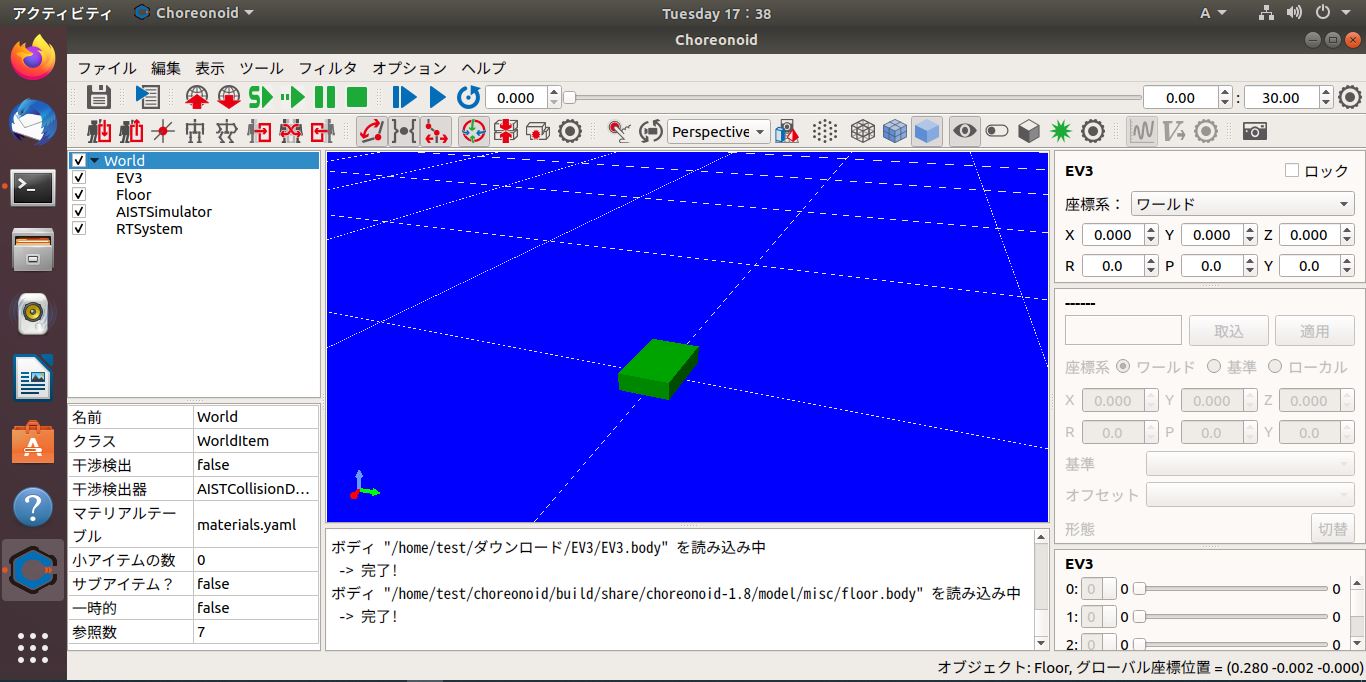Toggle the eye visibility button in scene toolbar

[x=964, y=131]
